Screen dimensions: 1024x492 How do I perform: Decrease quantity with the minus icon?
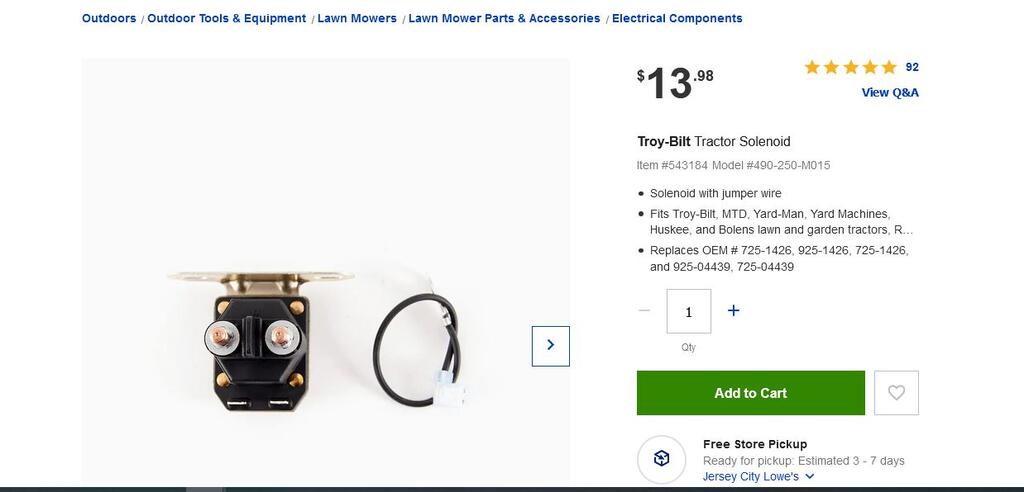644,310
